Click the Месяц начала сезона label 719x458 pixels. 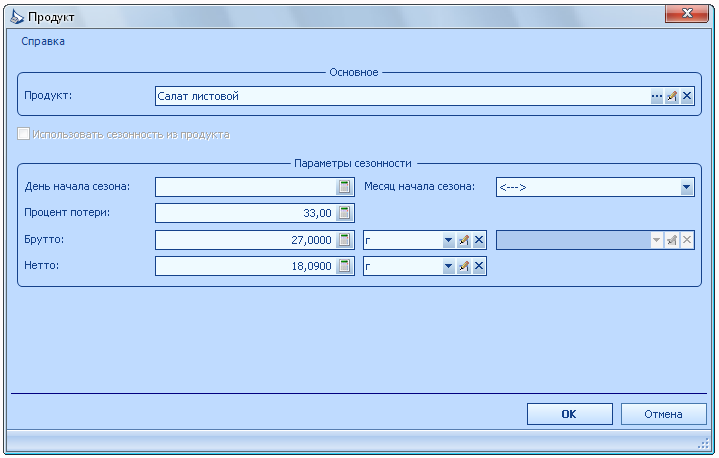[420, 186]
